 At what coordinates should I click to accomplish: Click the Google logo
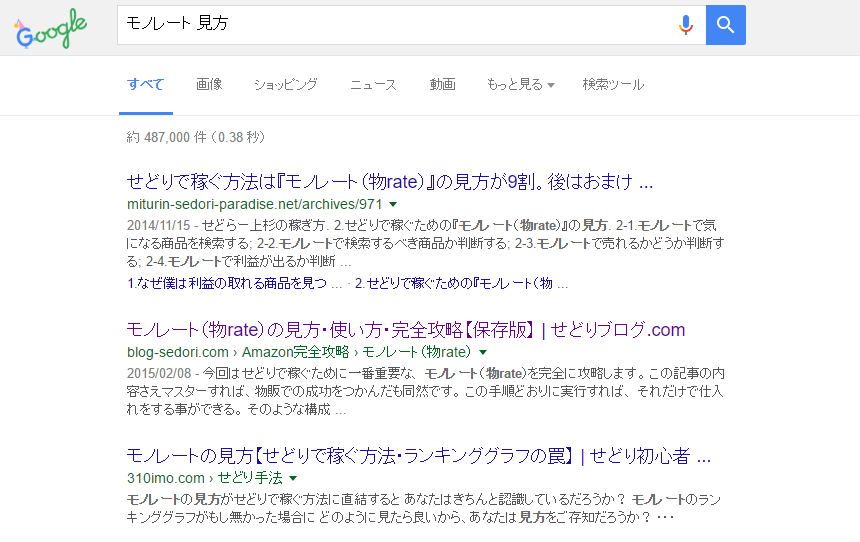click(x=50, y=29)
